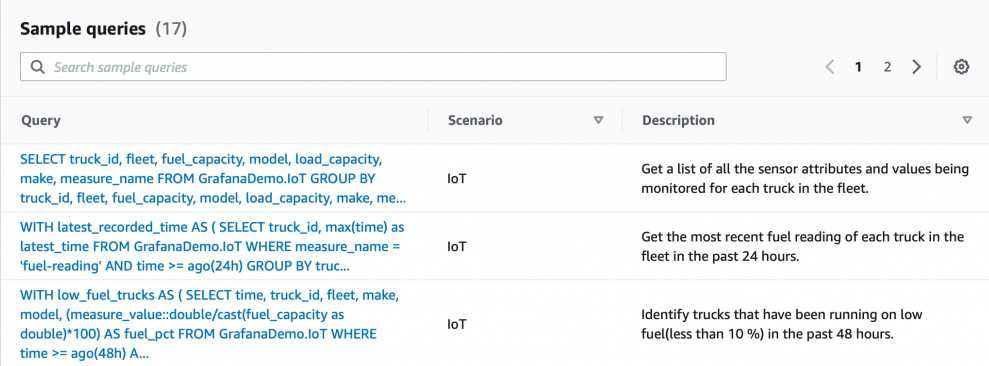Click description 'Get a list of all the sensor attributes'
989x366 pixels.
coord(805,179)
